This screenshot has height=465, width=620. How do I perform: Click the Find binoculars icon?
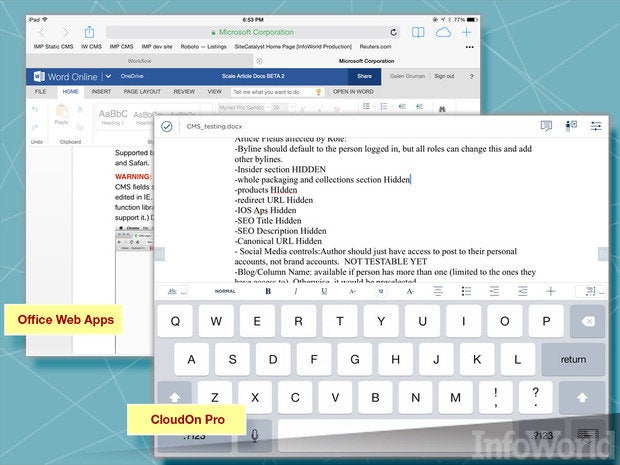442,109
